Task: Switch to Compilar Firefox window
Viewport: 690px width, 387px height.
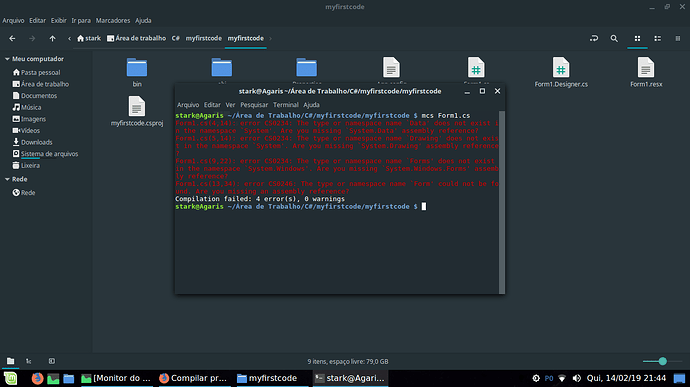Action: pyautogui.click(x=194, y=378)
